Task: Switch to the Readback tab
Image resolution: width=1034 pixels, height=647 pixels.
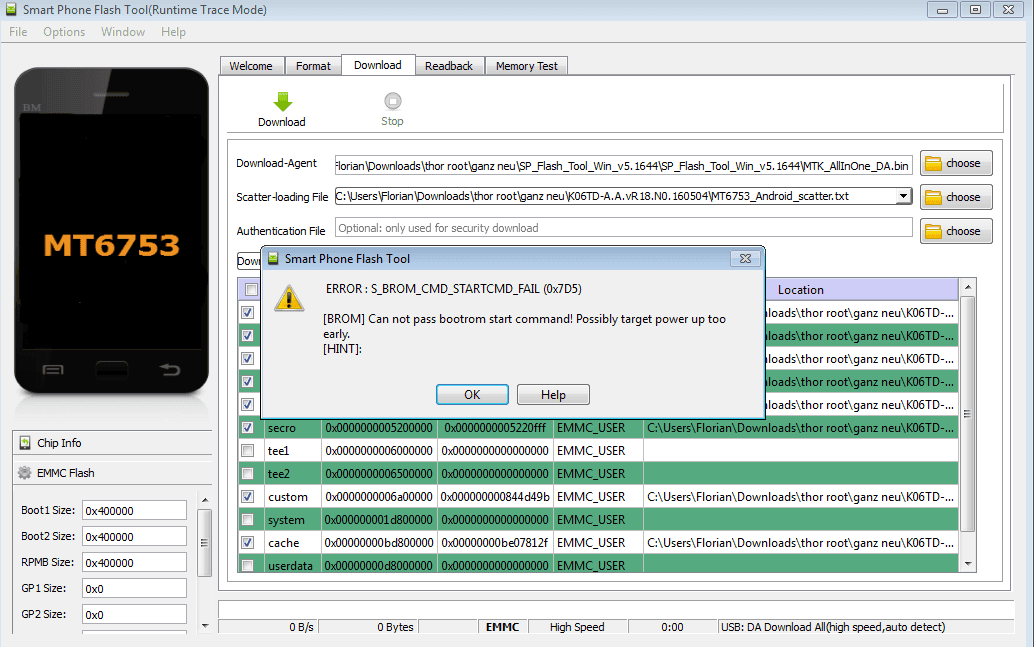Action: [x=449, y=66]
